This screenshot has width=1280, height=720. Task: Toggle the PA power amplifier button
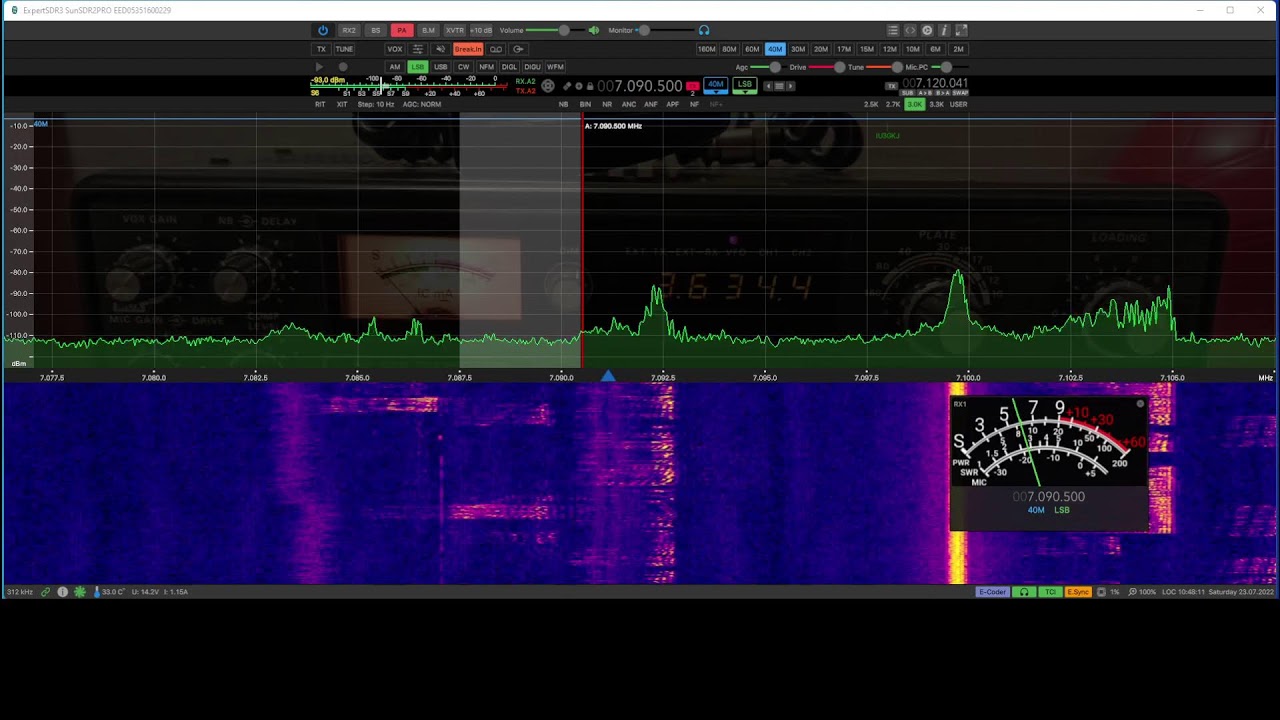pyautogui.click(x=402, y=30)
